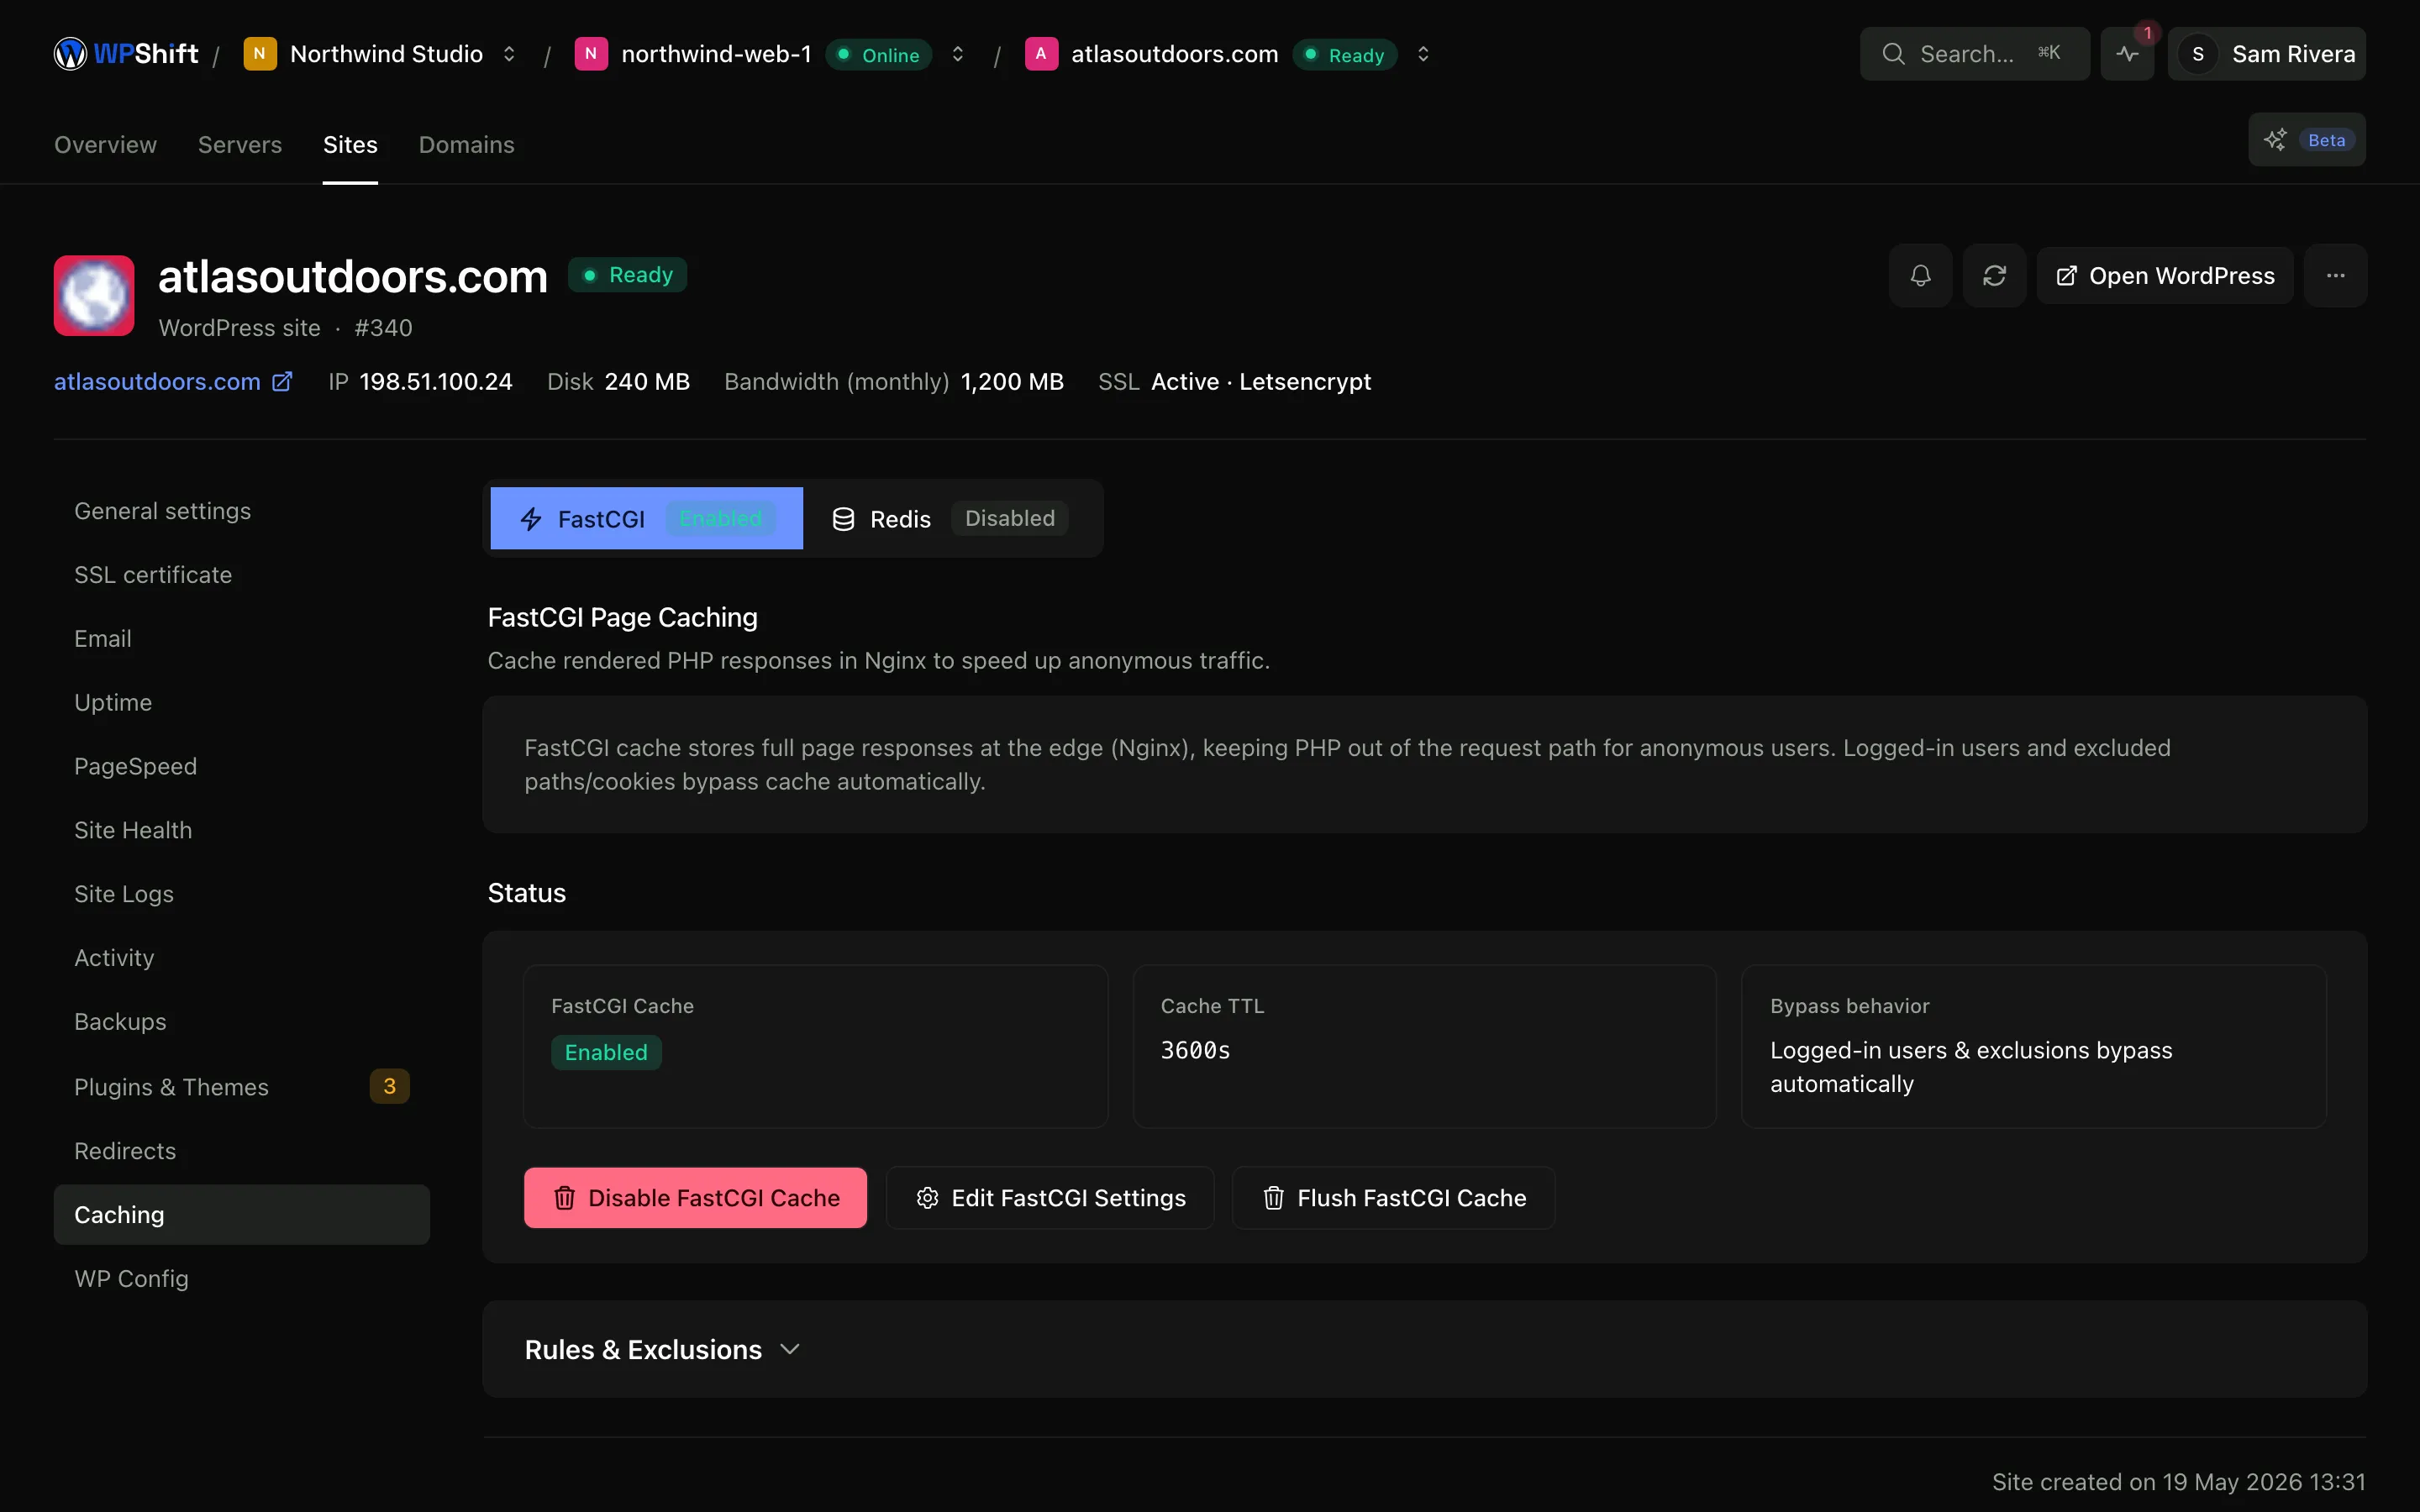Click Disable FastCGI Cache button
2420x1512 pixels.
coord(695,1198)
